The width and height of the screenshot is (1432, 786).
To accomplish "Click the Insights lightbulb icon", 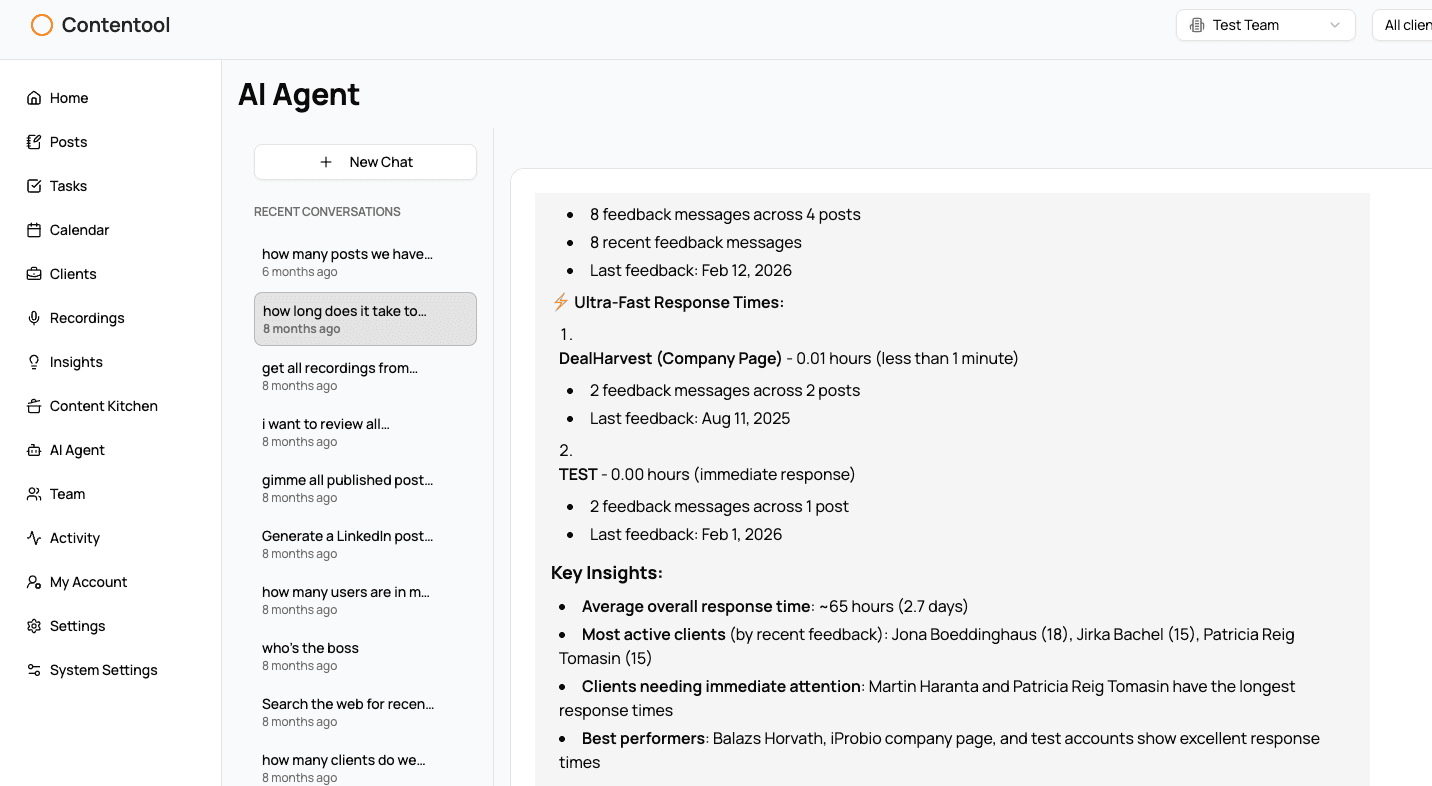I will click(34, 362).
